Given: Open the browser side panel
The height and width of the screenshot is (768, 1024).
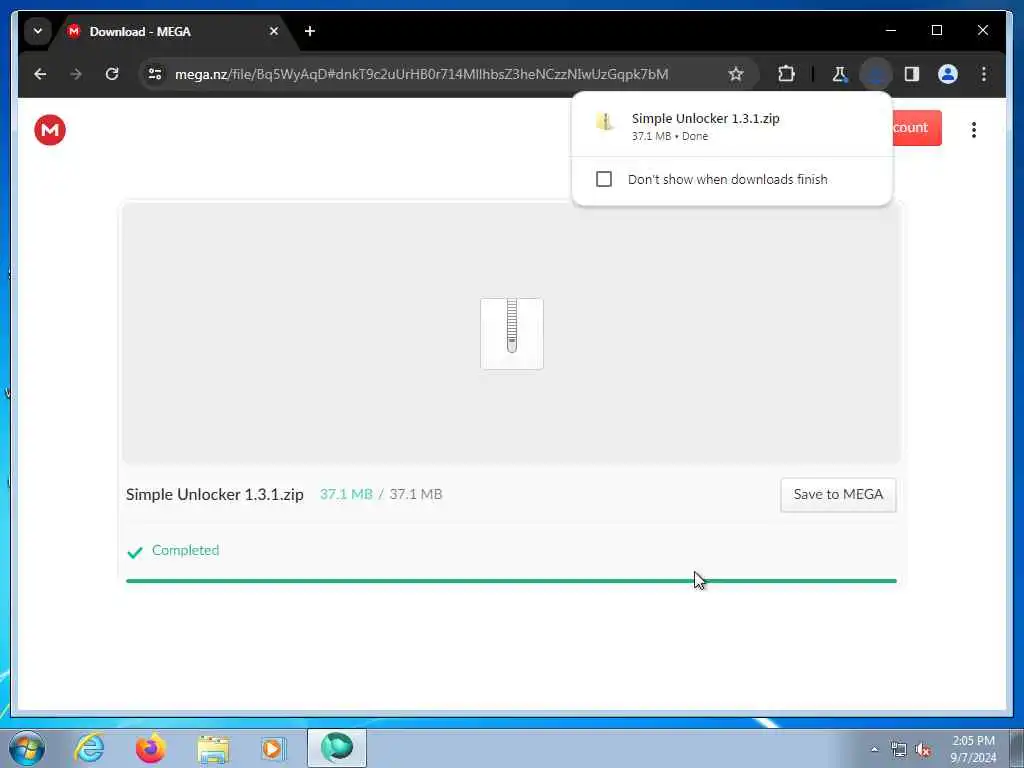Looking at the screenshot, I should (912, 74).
